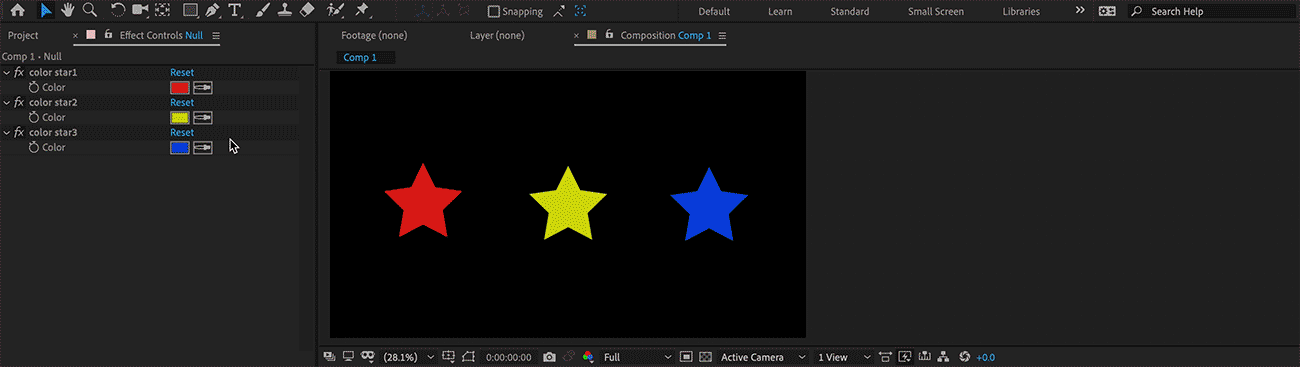
Task: Open the choose grid and guide options icon
Action: 448,357
